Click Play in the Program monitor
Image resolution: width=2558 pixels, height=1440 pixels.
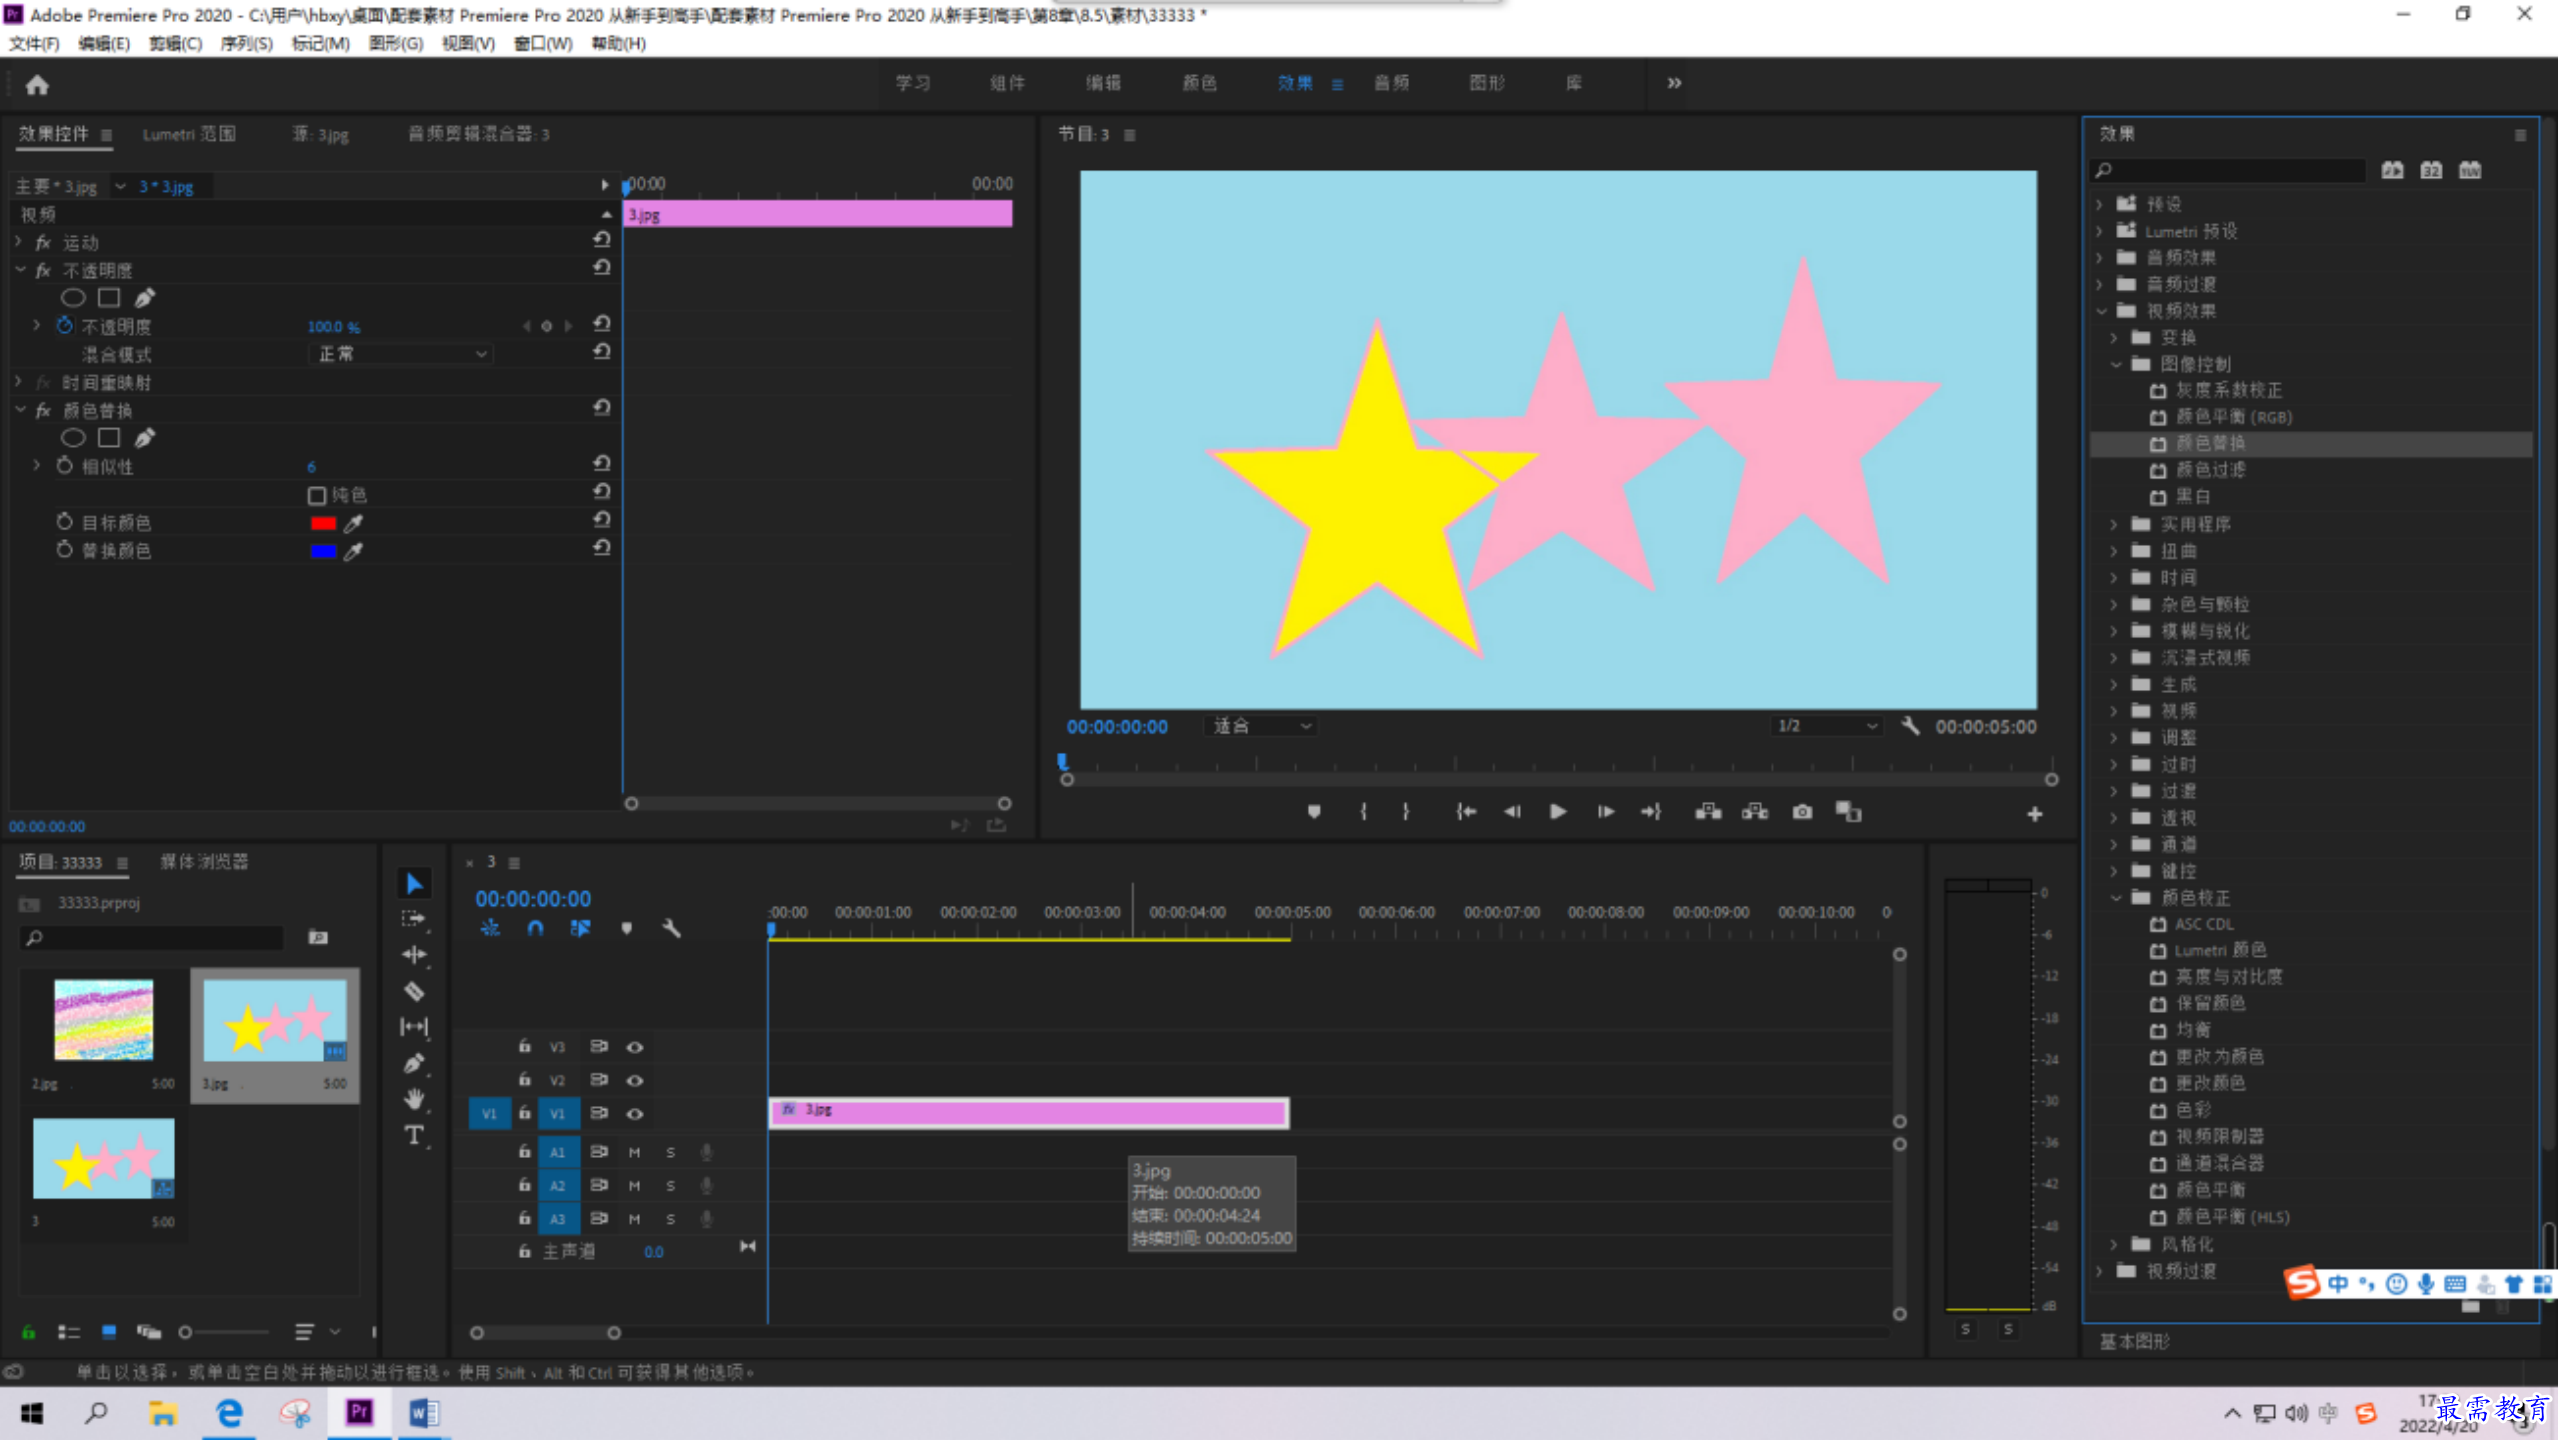coord(1557,812)
